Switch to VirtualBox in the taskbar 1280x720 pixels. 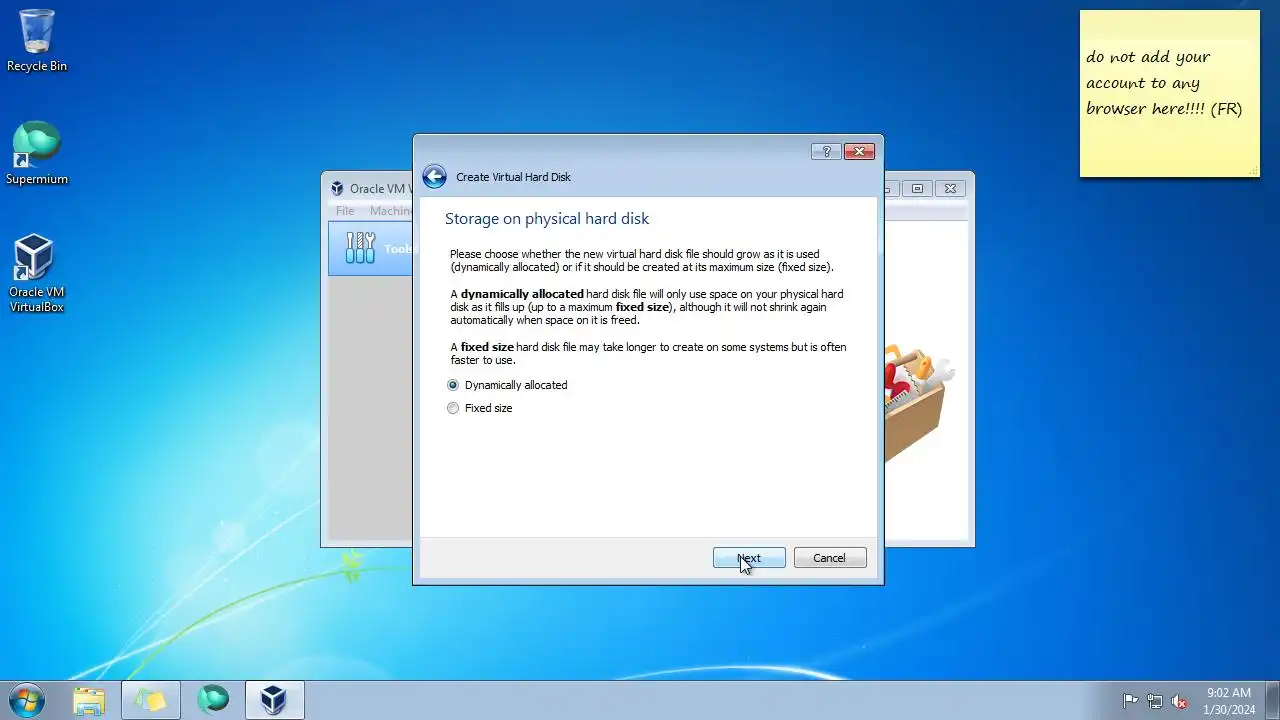pos(274,700)
